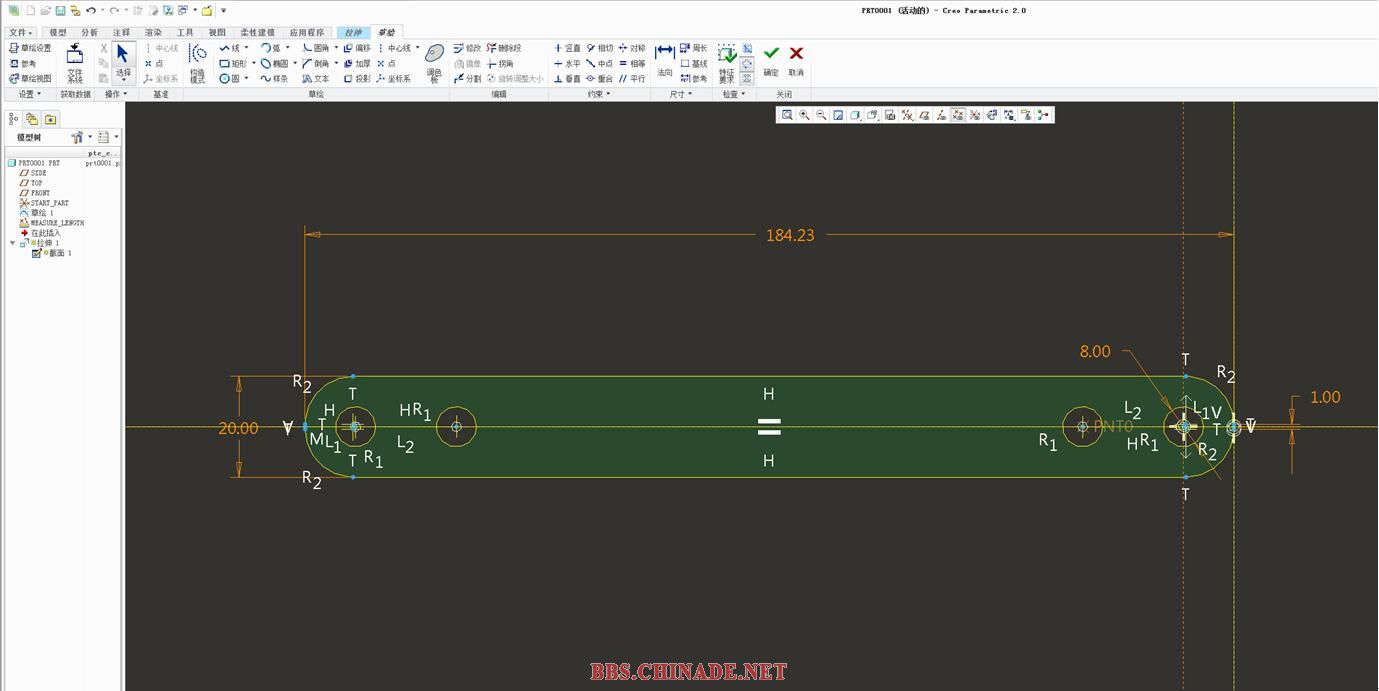Click the 周长 perimeter dimension tool

point(693,48)
